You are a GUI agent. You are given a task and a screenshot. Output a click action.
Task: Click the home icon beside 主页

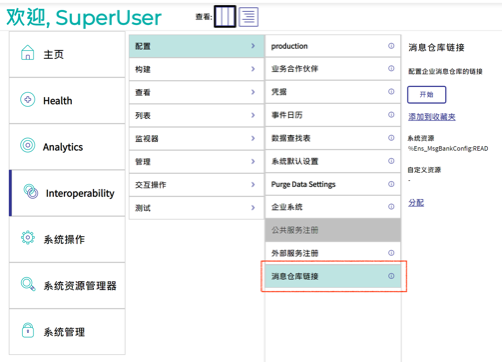point(28,53)
